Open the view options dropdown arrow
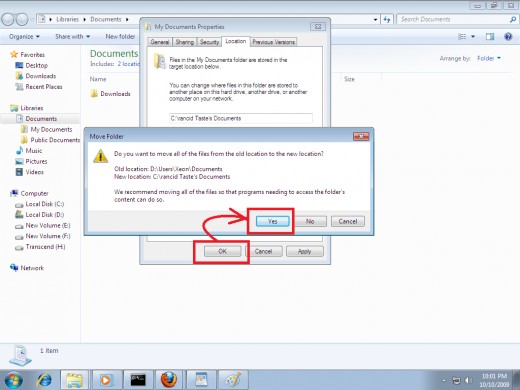The image size is (520, 390). [x=473, y=36]
